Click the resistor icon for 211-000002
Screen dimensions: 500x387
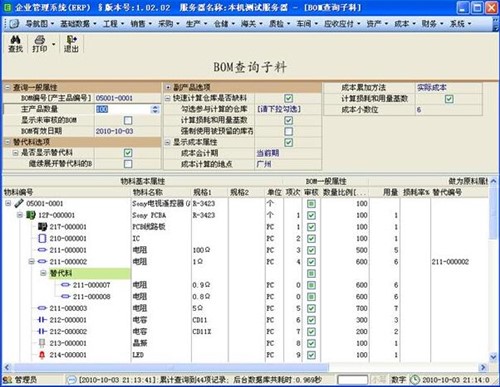pos(42,262)
